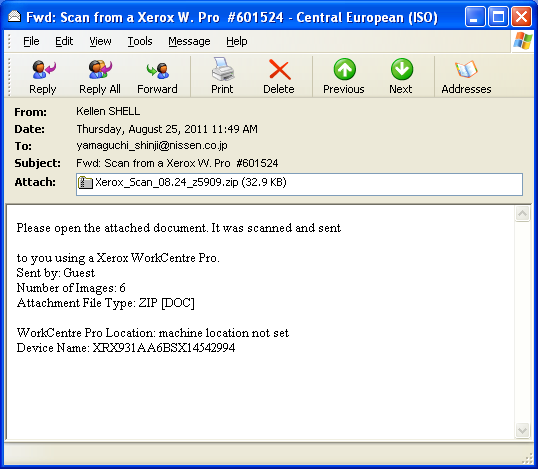Image resolution: width=538 pixels, height=469 pixels.
Task: Click the menu bar drag handle
Action: click(10, 42)
